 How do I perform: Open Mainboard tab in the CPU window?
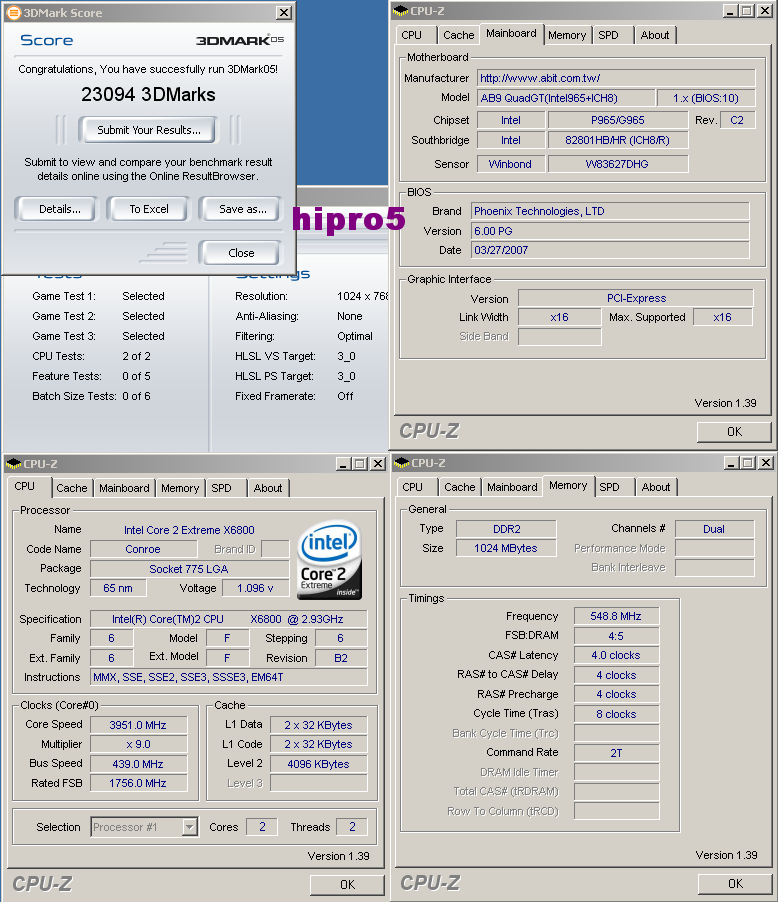(124, 488)
